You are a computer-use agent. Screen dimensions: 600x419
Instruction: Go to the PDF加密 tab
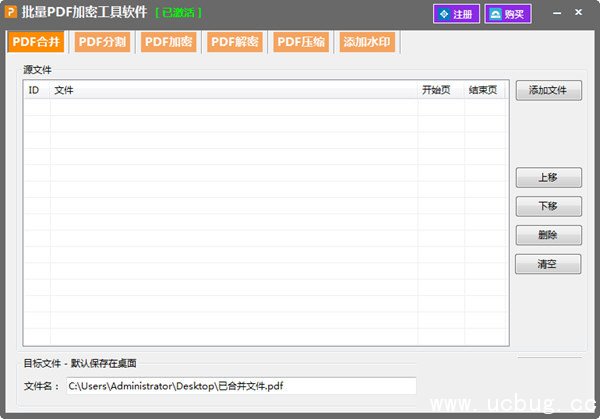[x=168, y=42]
